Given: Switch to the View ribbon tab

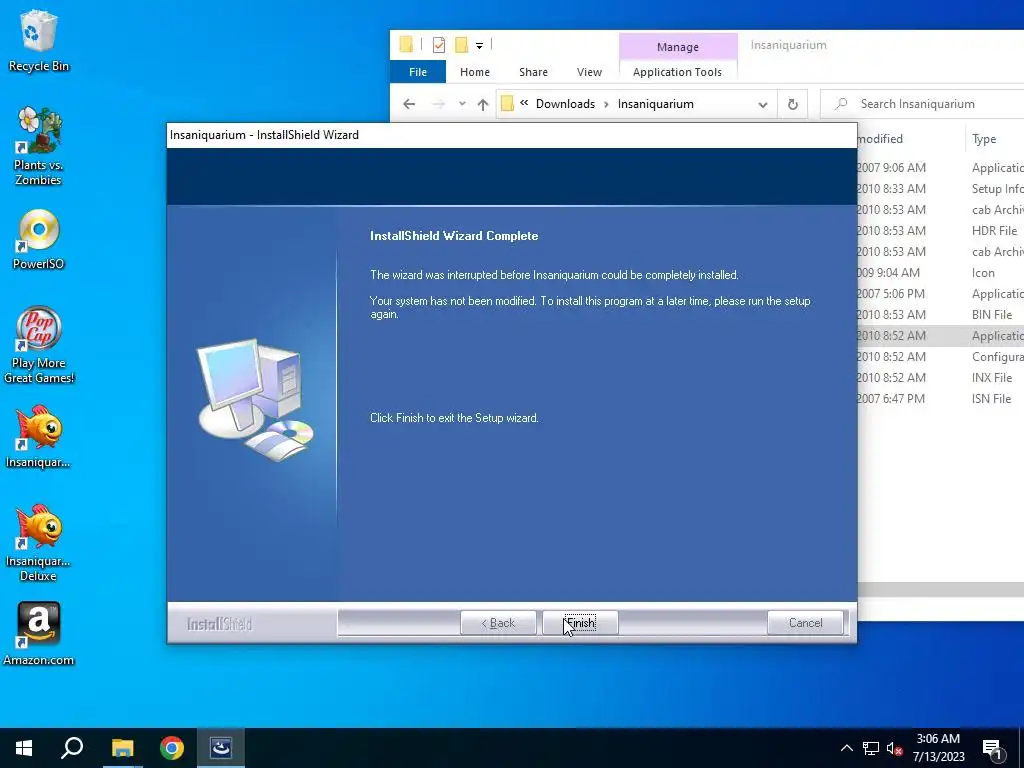Looking at the screenshot, I should click(x=589, y=72).
